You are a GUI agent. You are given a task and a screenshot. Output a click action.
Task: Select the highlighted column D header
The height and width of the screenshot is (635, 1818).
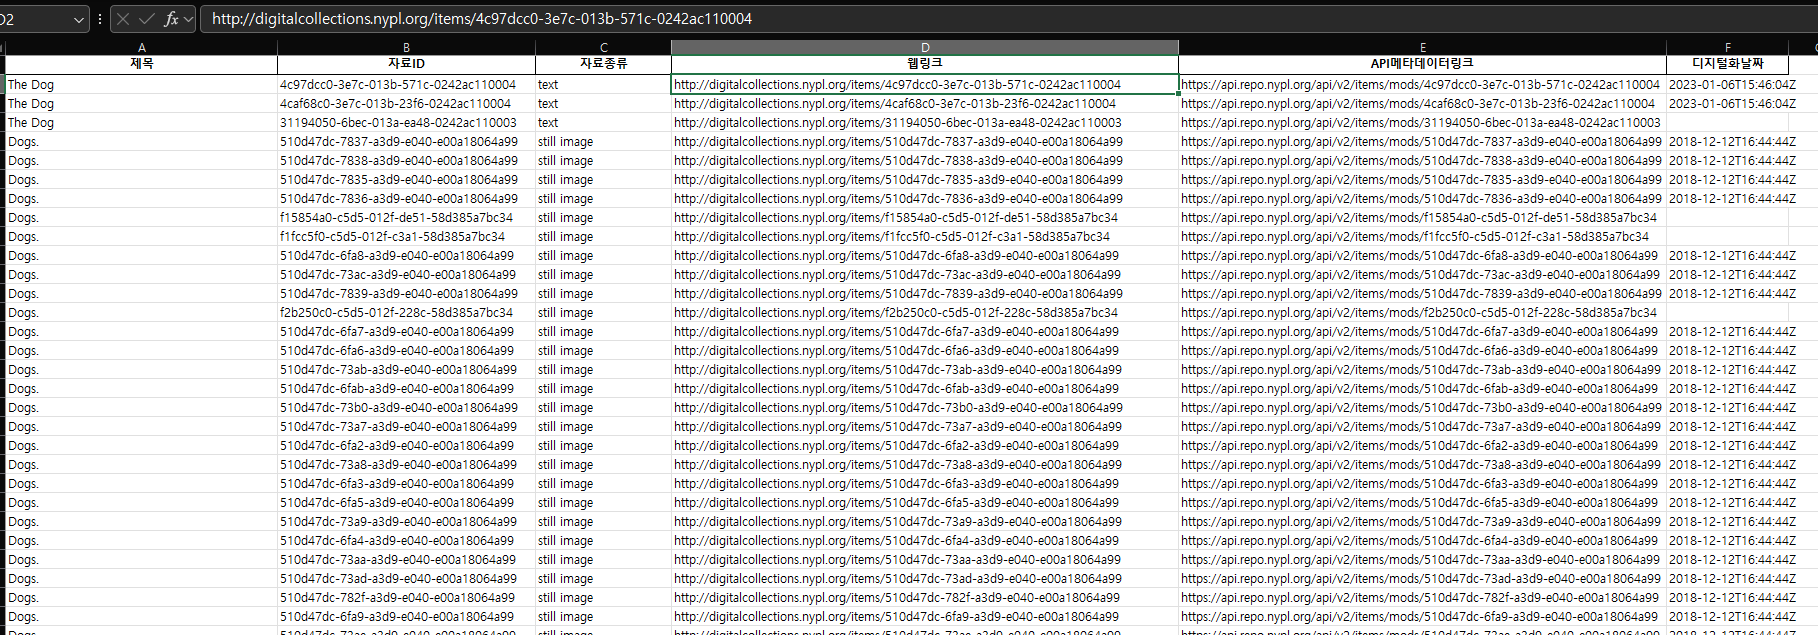924,47
